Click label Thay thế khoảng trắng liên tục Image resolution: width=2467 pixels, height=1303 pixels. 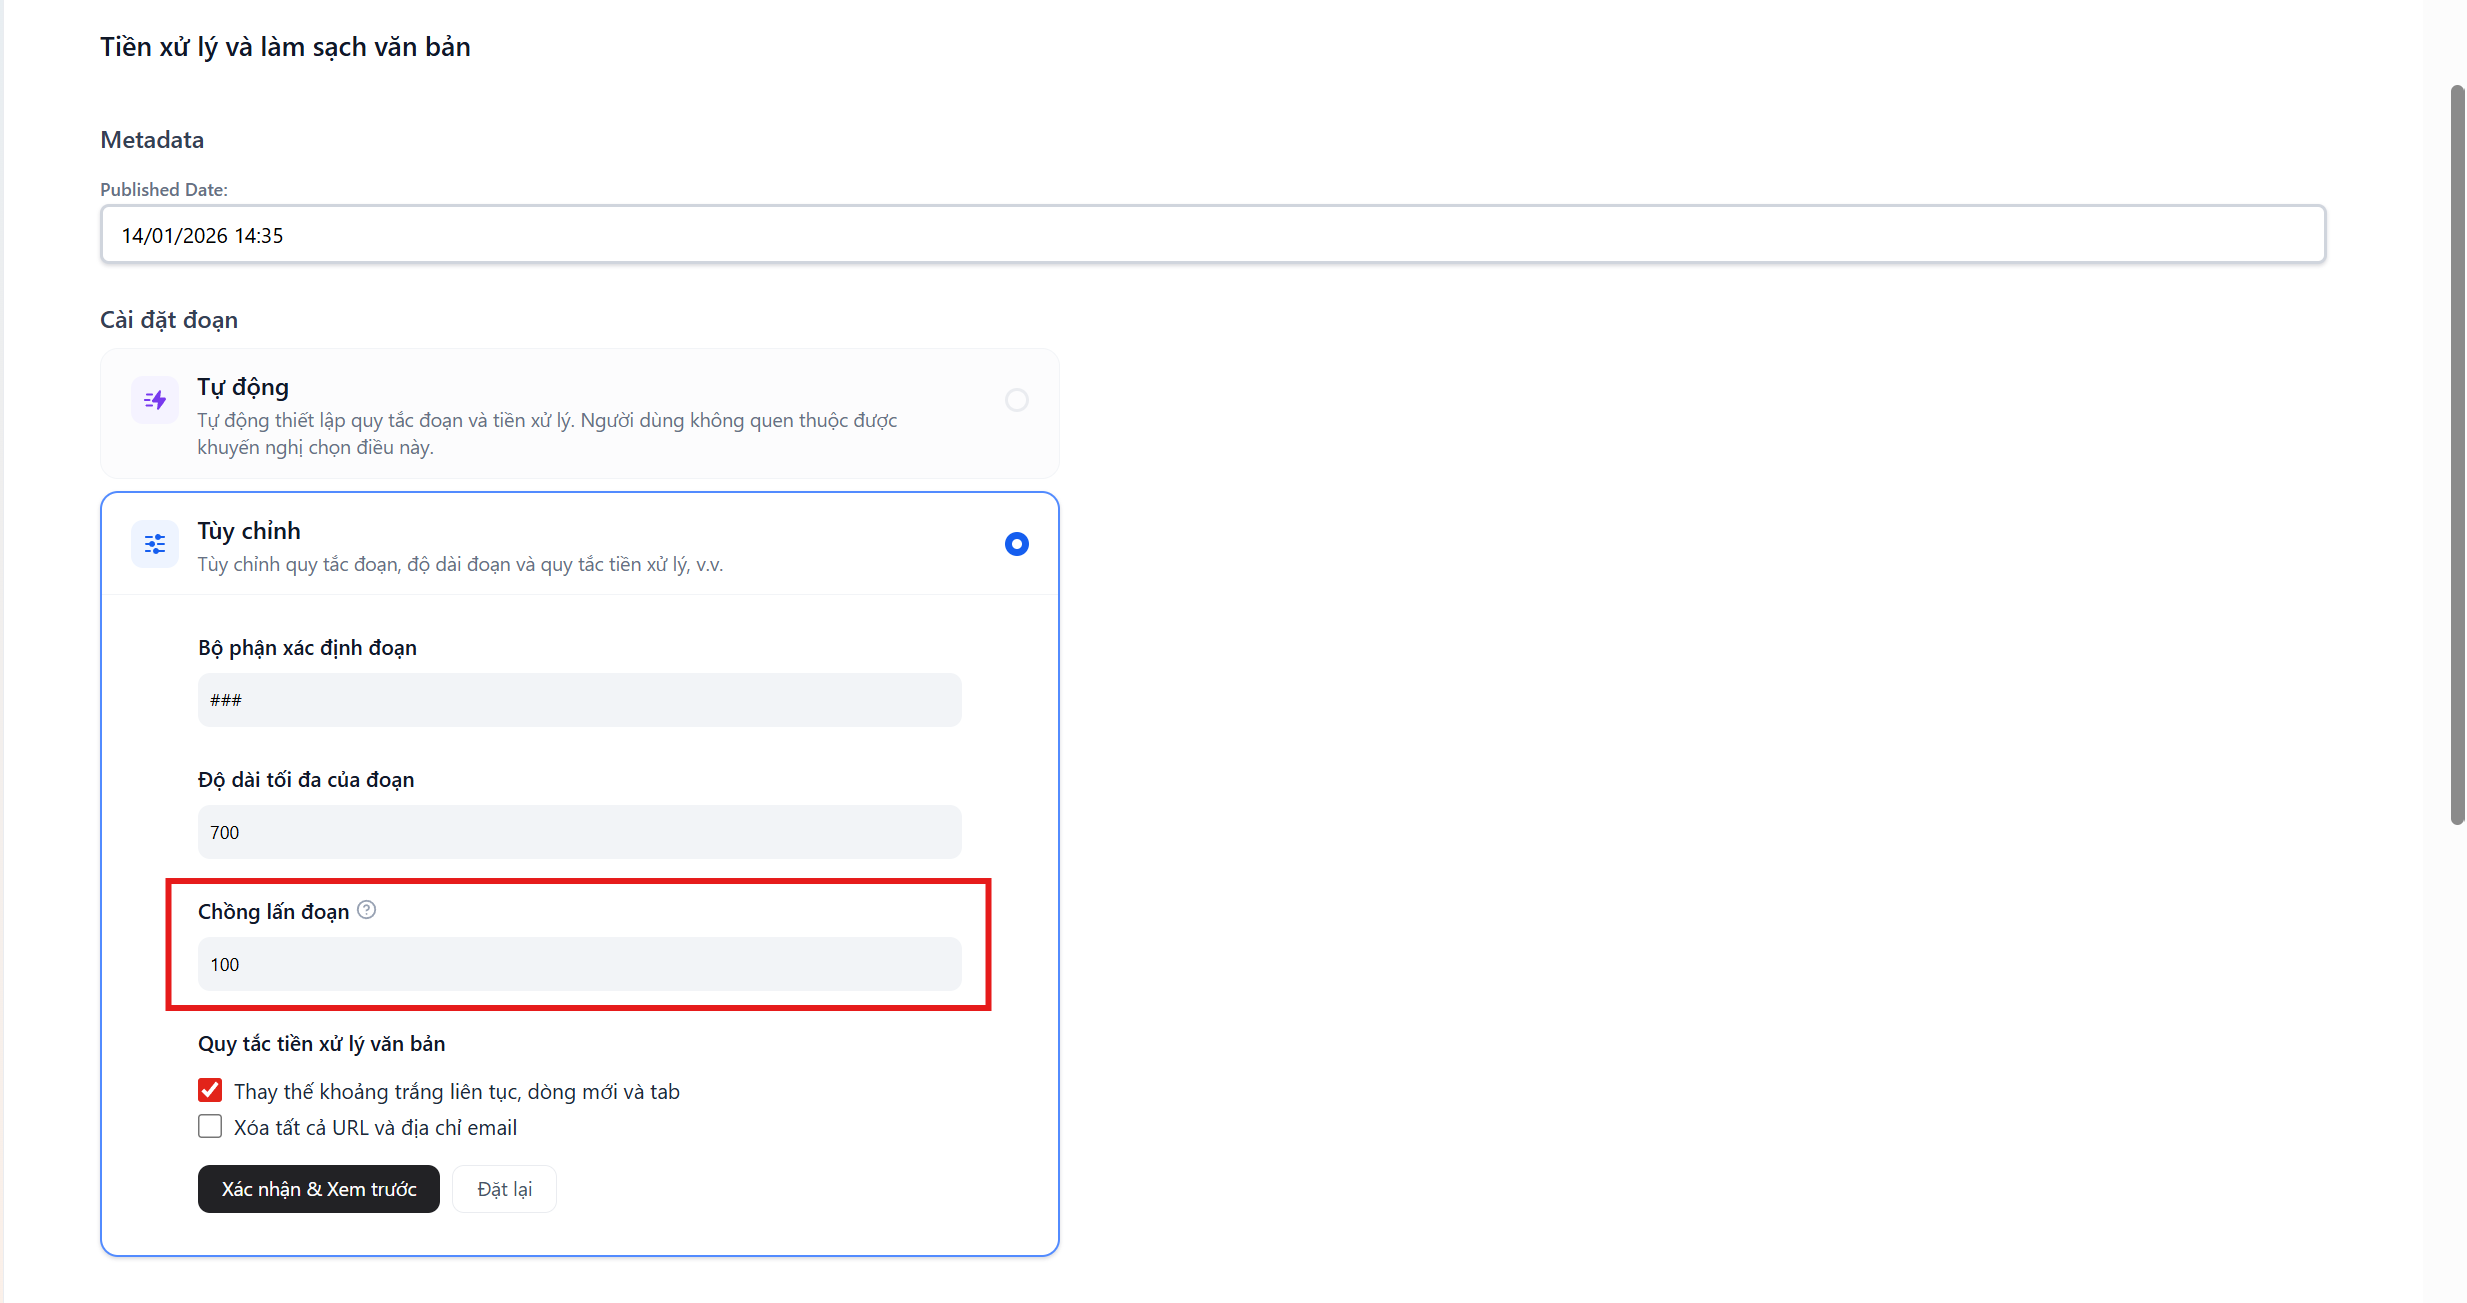click(456, 1092)
